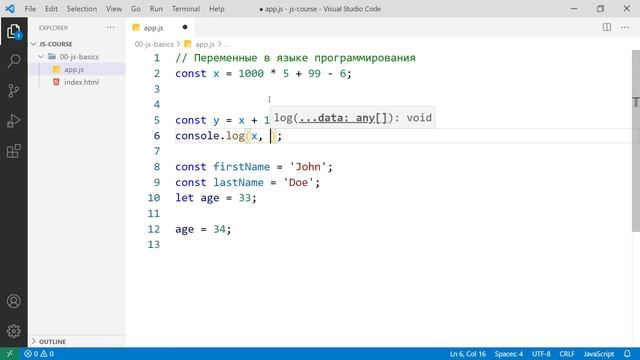Split the editor to the right

[x=607, y=27]
